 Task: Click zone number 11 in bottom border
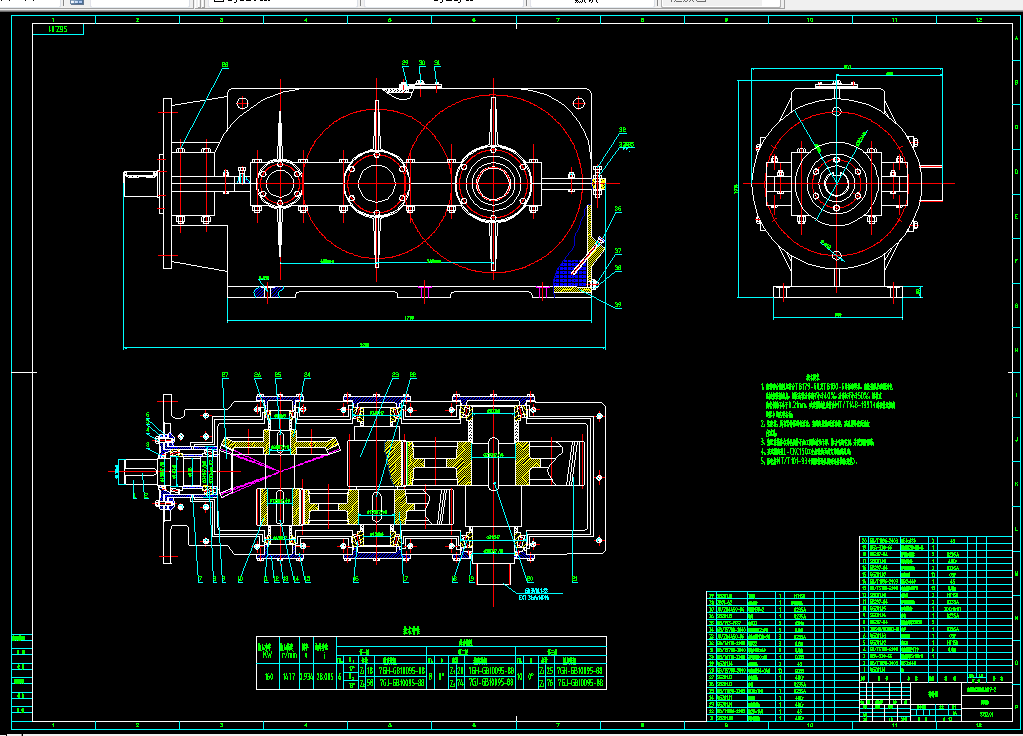pyautogui.click(x=894, y=725)
